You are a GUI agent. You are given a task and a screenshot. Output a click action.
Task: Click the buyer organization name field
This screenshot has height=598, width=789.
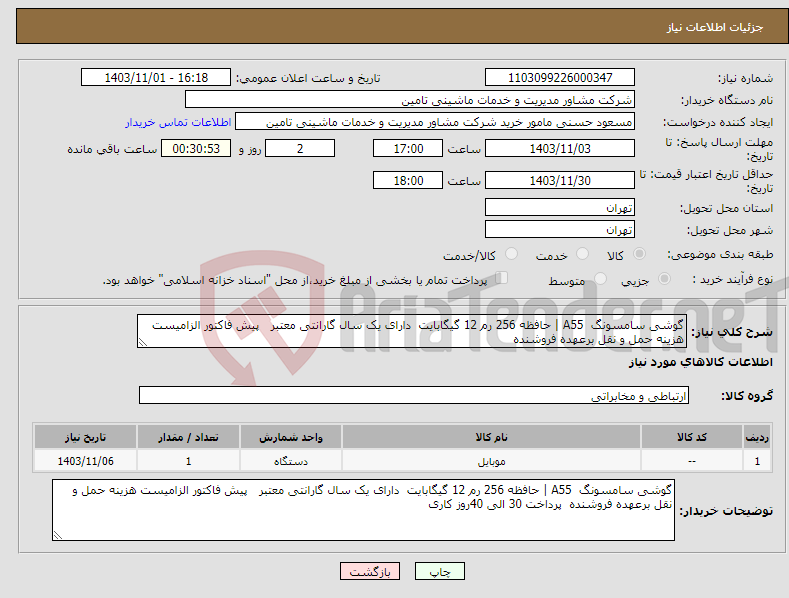[410, 100]
